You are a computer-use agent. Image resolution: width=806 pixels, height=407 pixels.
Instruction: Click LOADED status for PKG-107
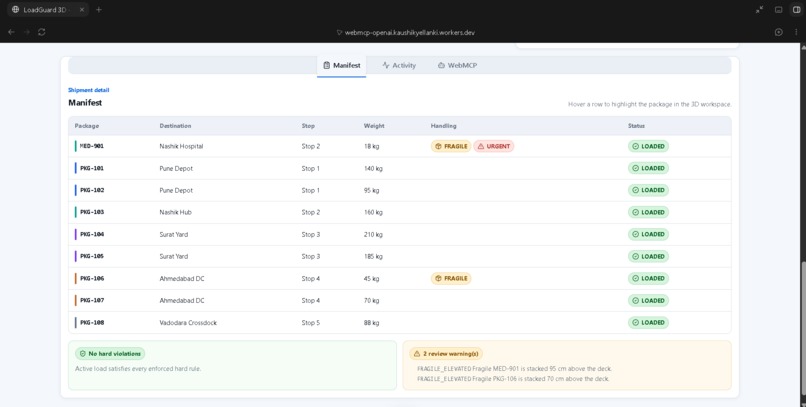[x=648, y=301]
